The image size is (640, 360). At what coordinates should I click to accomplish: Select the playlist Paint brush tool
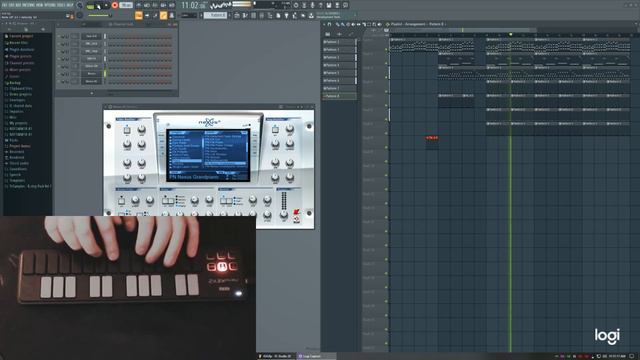(x=342, y=24)
